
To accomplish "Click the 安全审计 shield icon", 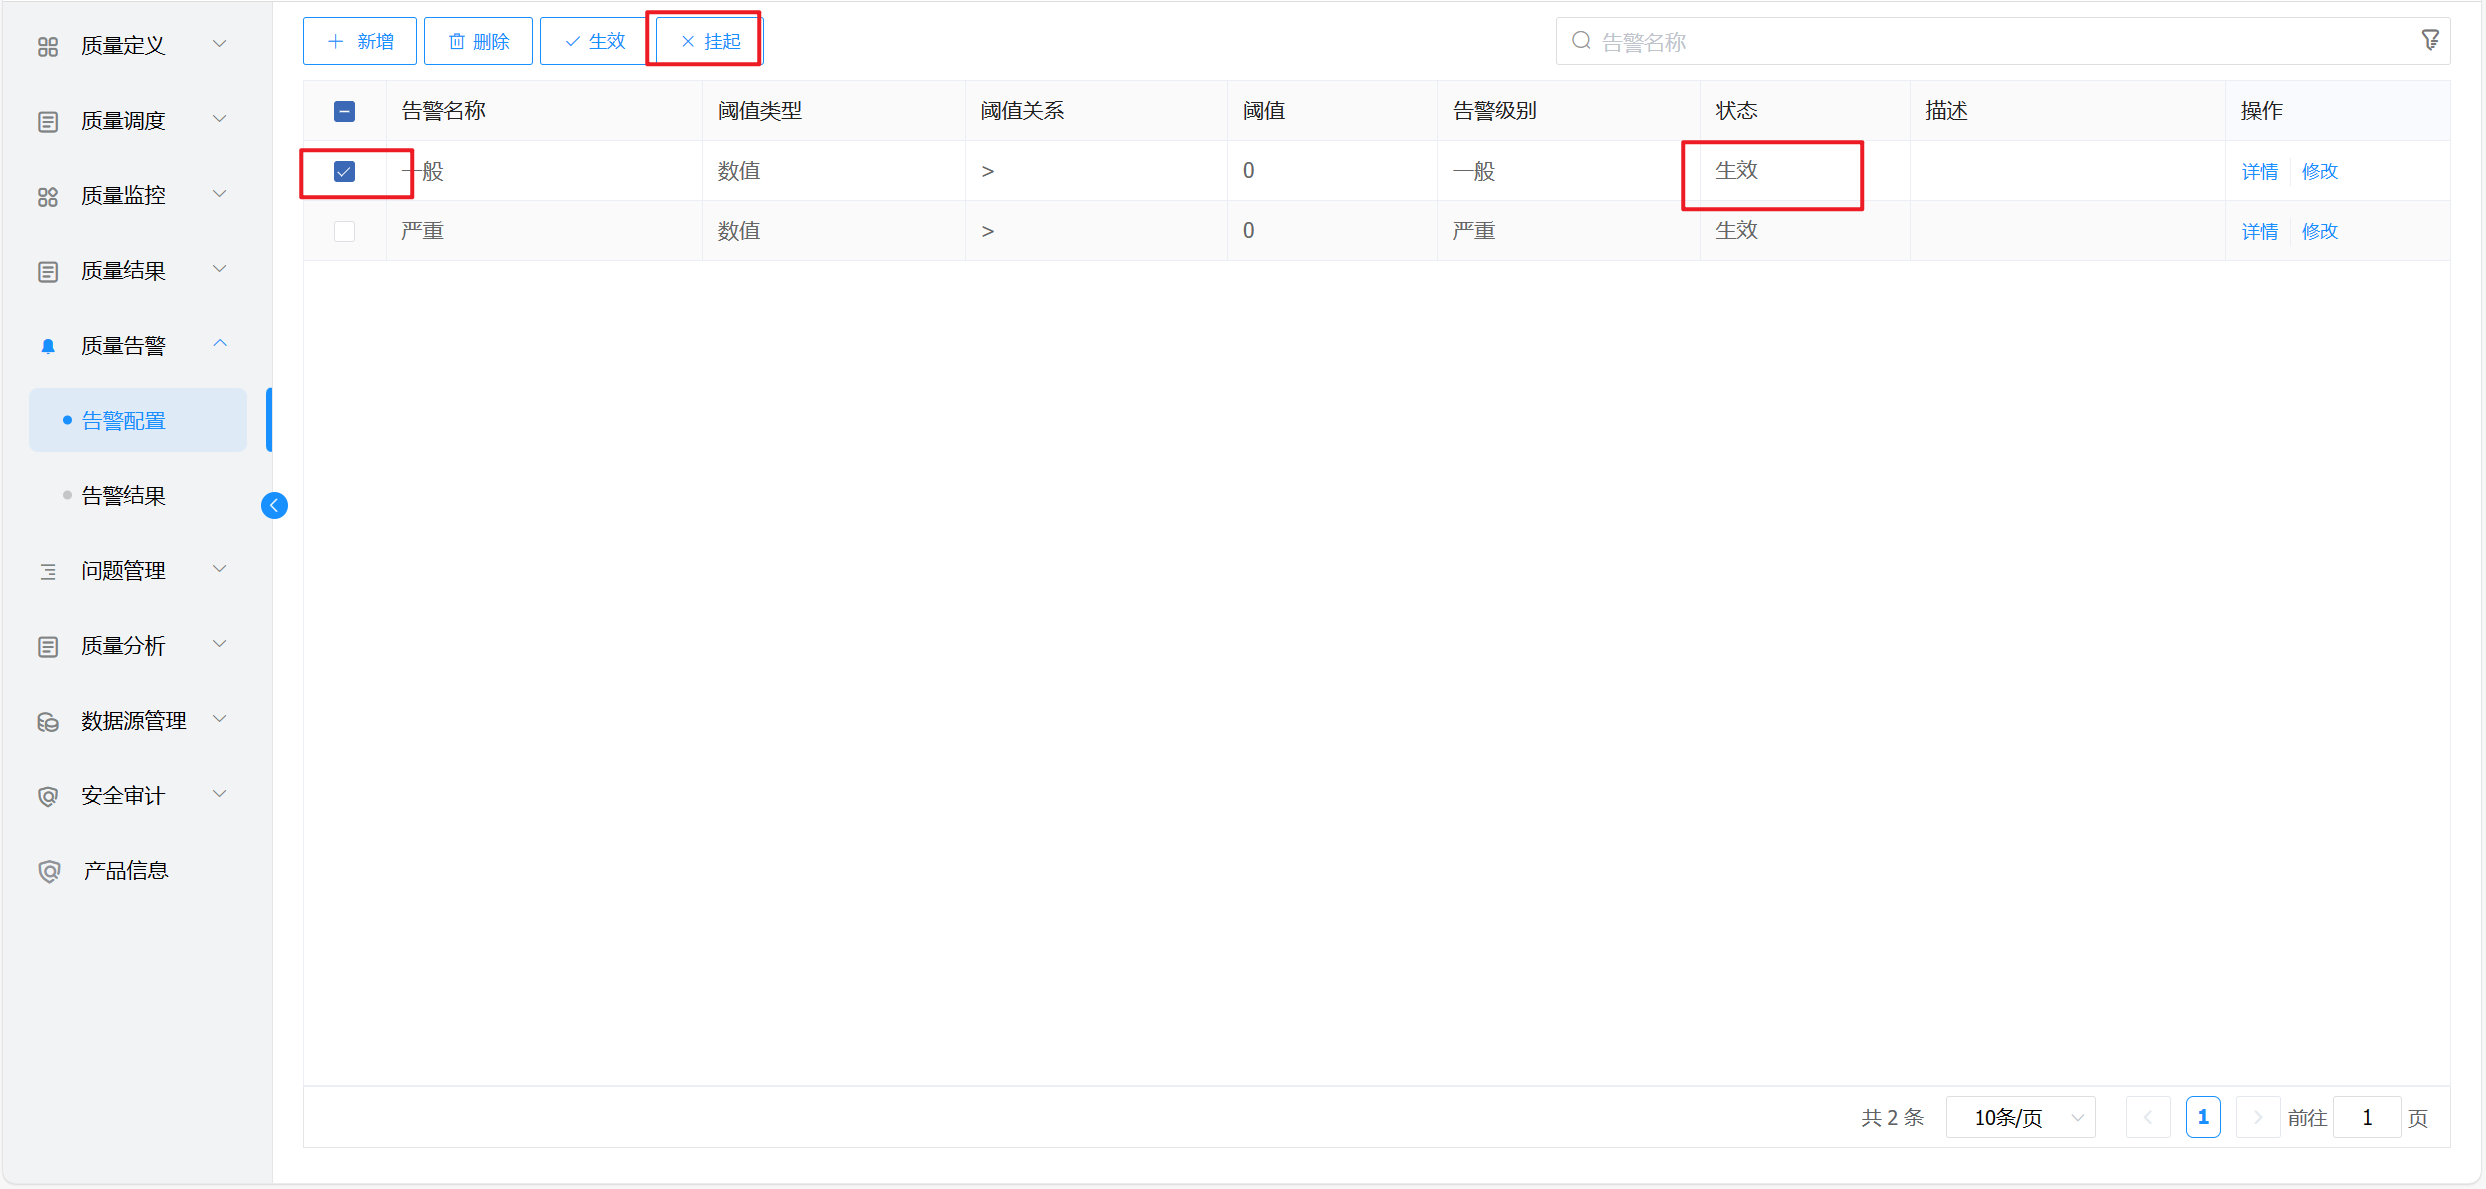I will click(48, 796).
